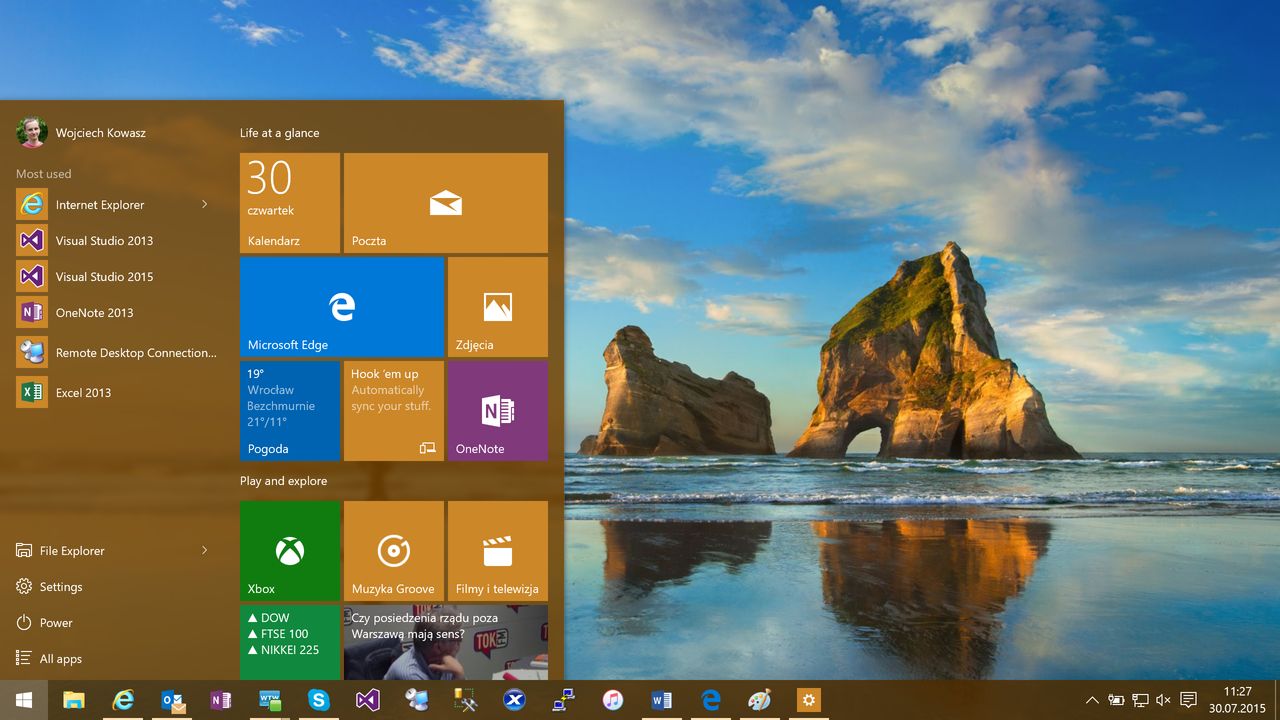Screen dimensions: 1280x720
Task: Expand File Explorer jump list arrow
Action: (x=204, y=550)
